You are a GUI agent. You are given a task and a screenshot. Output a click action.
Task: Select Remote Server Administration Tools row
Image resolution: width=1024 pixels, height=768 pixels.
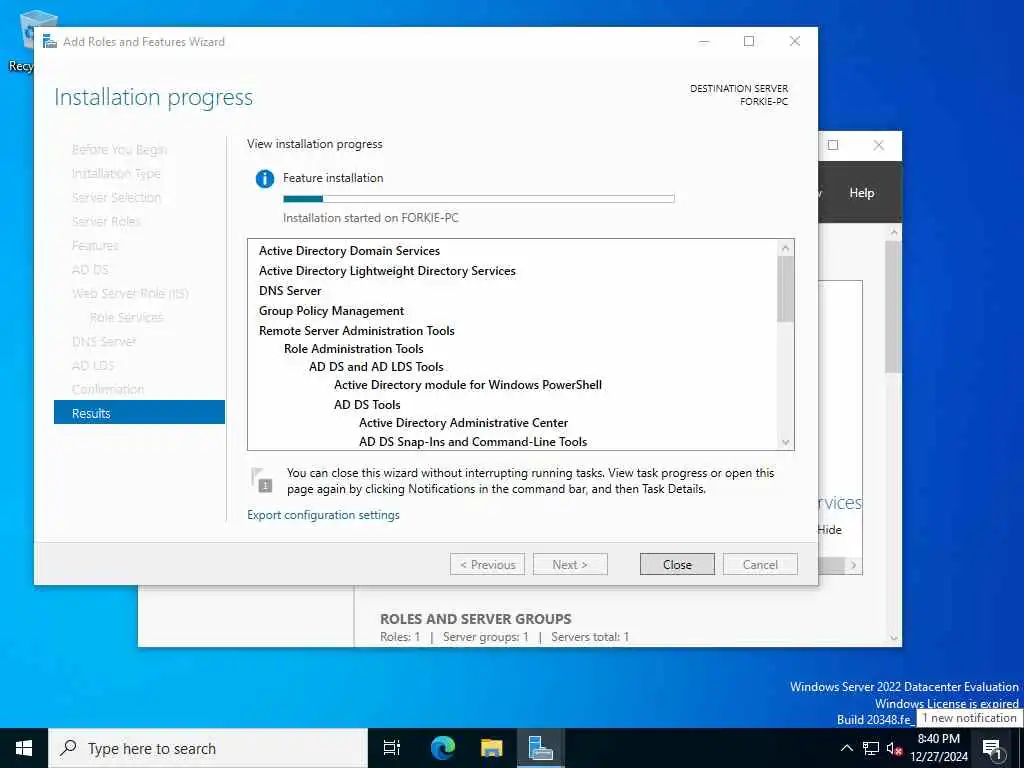coord(357,331)
